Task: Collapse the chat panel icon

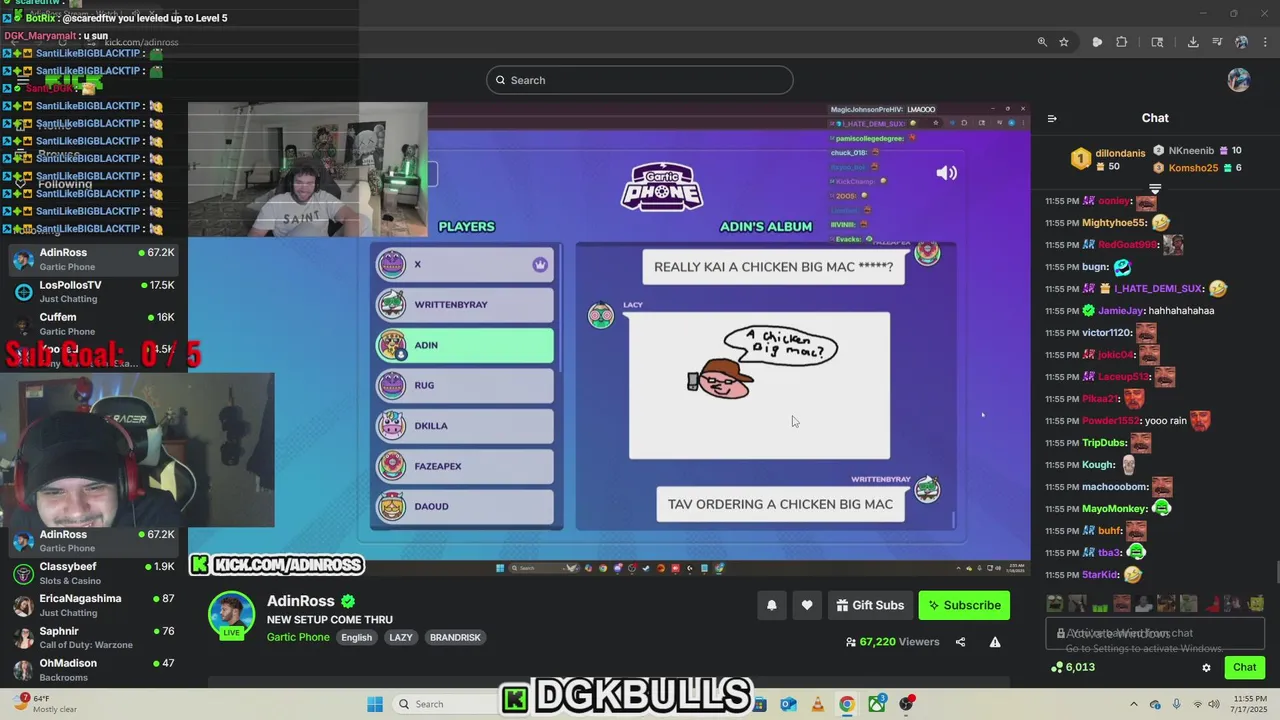Action: pos(1052,118)
